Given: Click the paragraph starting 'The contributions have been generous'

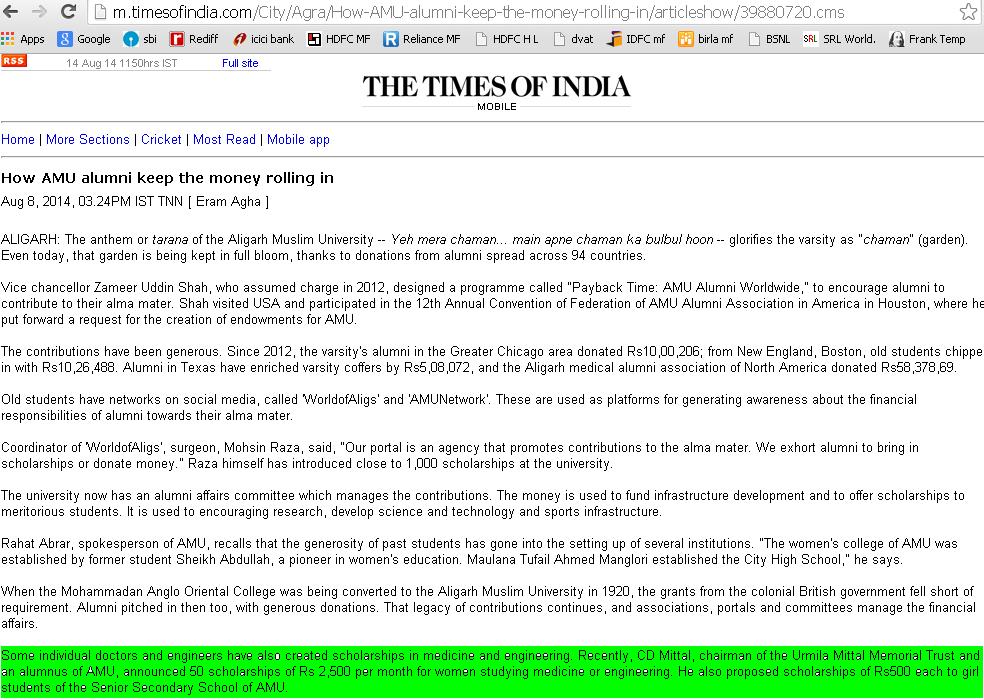Looking at the screenshot, I should (x=492, y=359).
